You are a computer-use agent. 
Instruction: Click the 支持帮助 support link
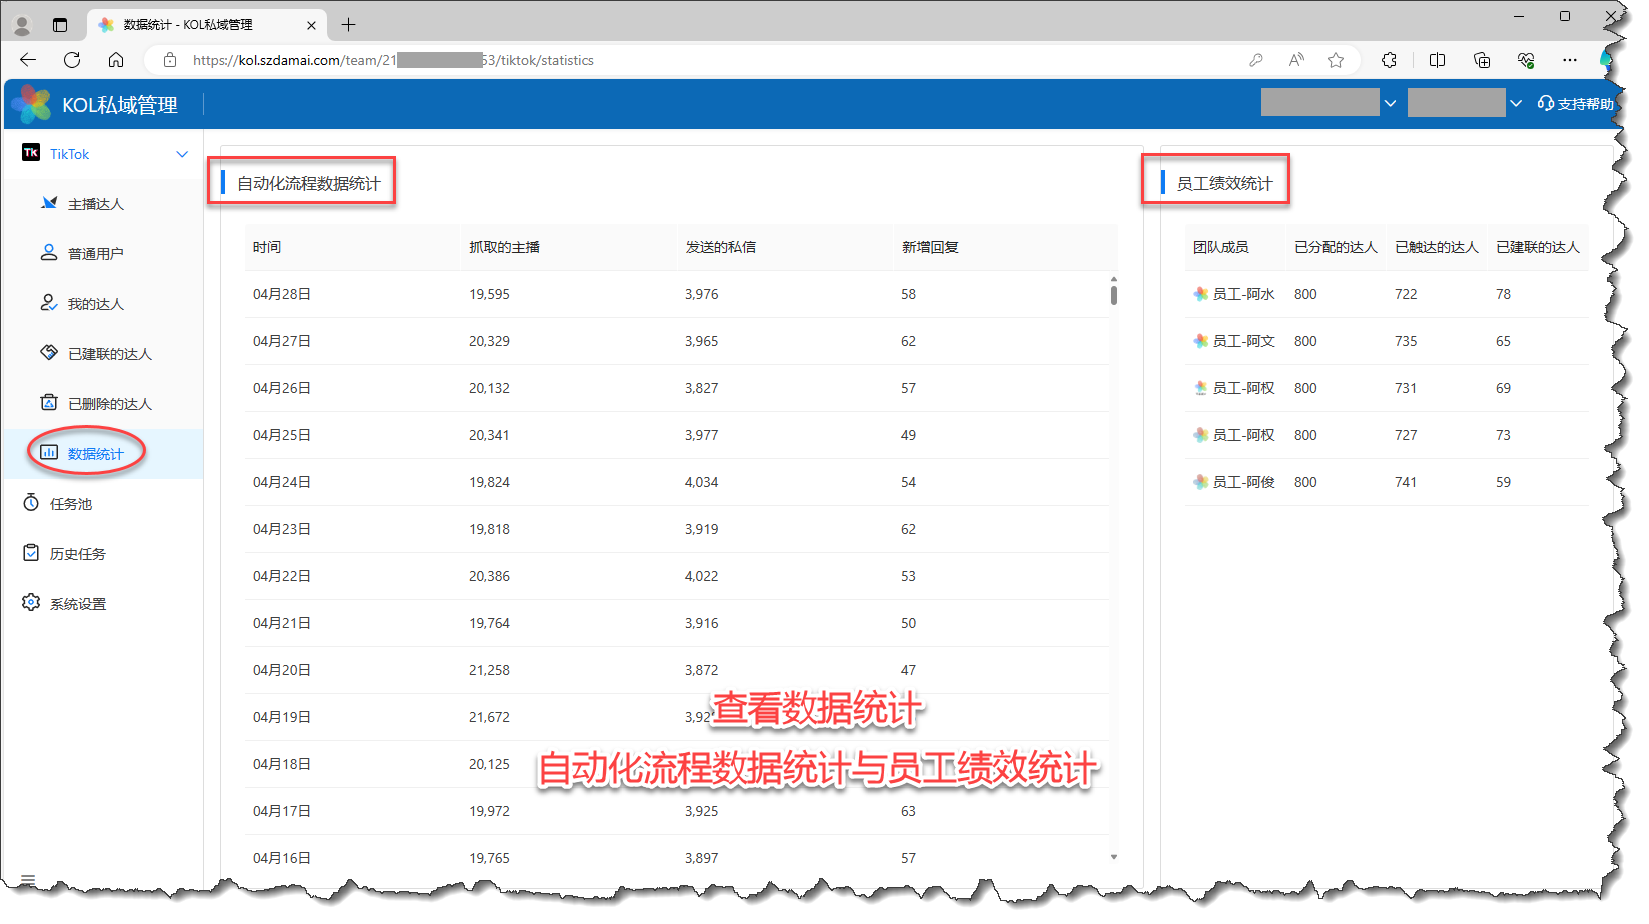tap(1577, 104)
